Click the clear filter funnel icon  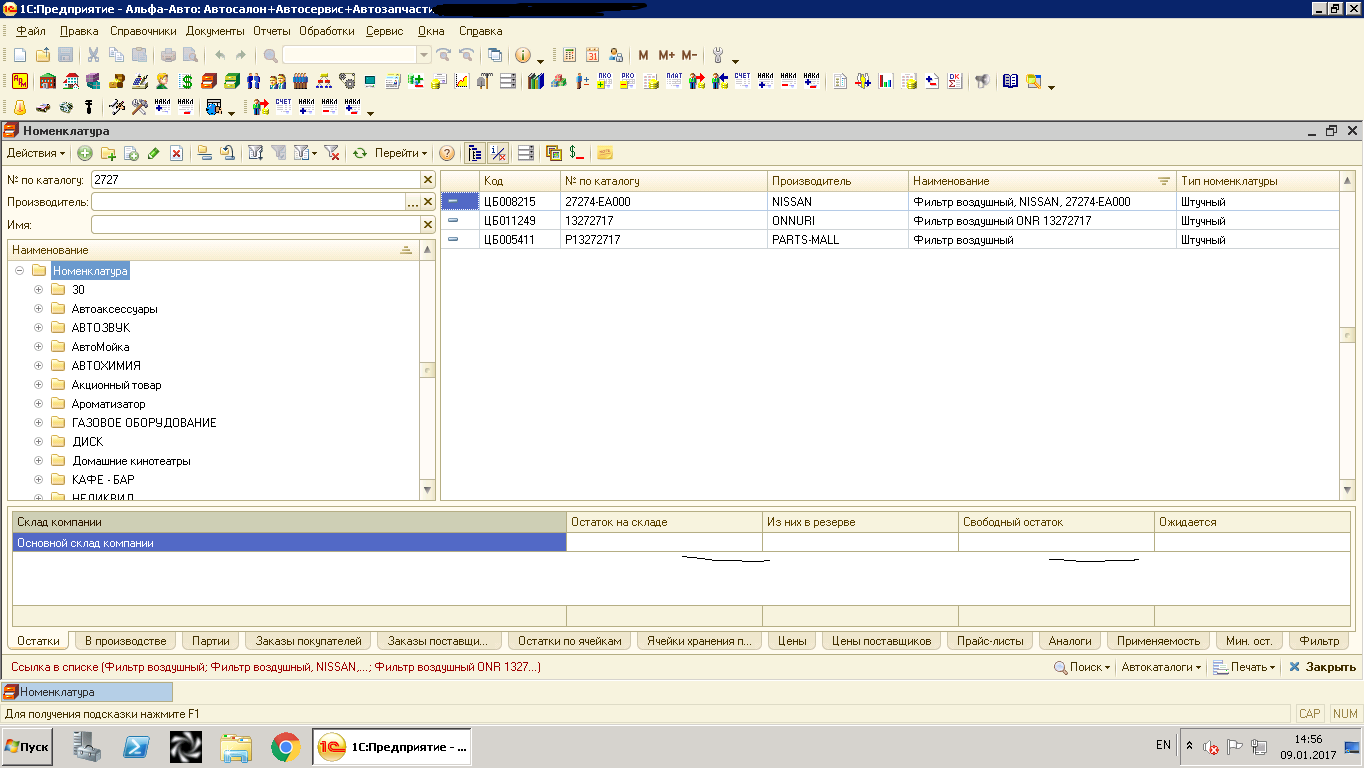332,153
